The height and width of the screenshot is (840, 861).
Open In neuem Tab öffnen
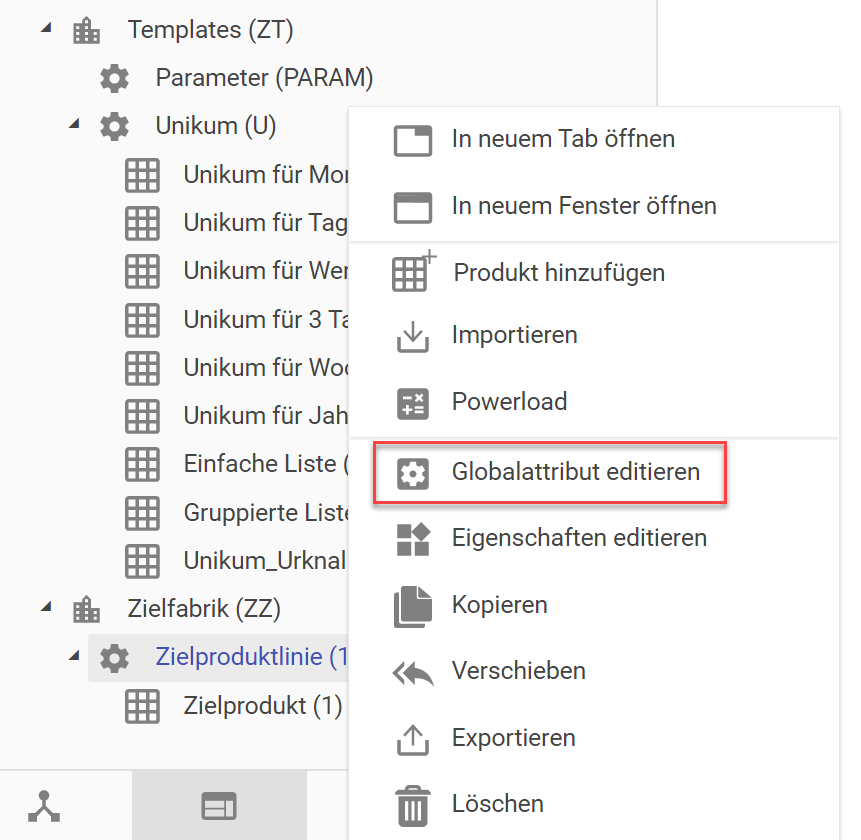(x=563, y=139)
